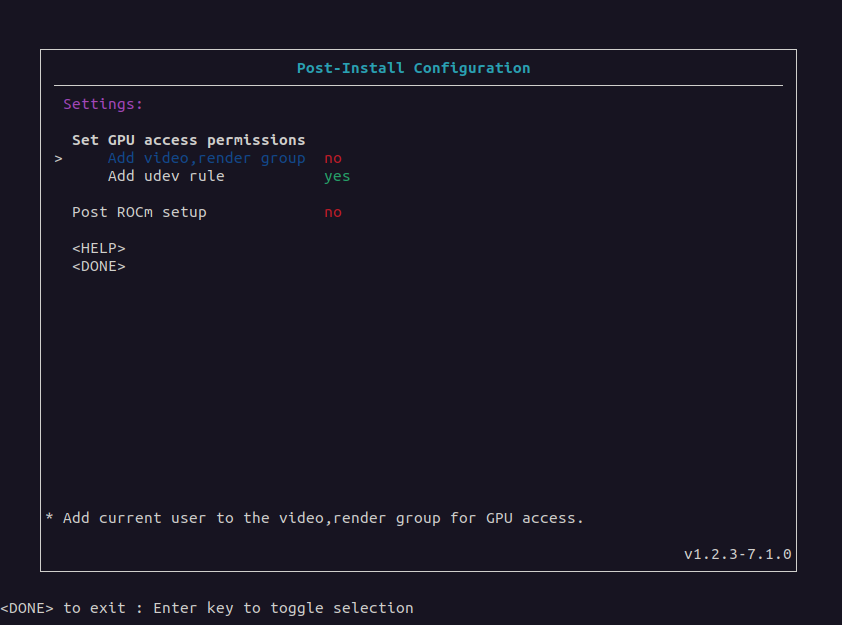
Task: Click the version label v1.2.3-7.1.0
Action: pyautogui.click(x=737, y=553)
